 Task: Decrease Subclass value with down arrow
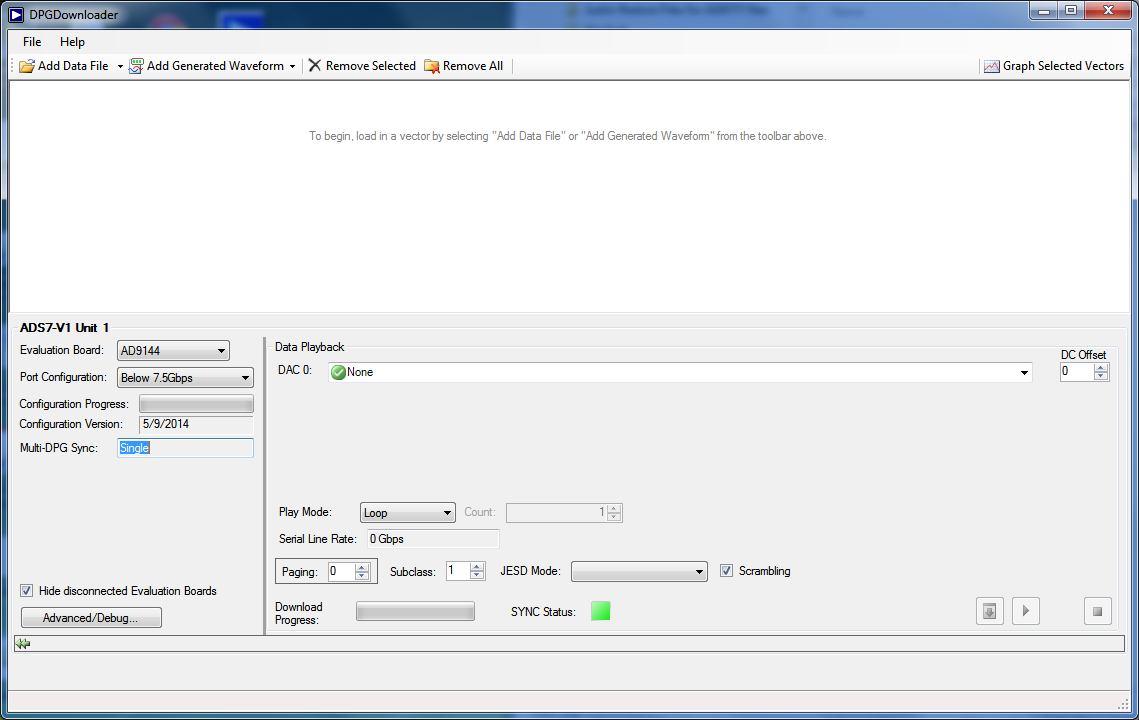click(x=477, y=576)
